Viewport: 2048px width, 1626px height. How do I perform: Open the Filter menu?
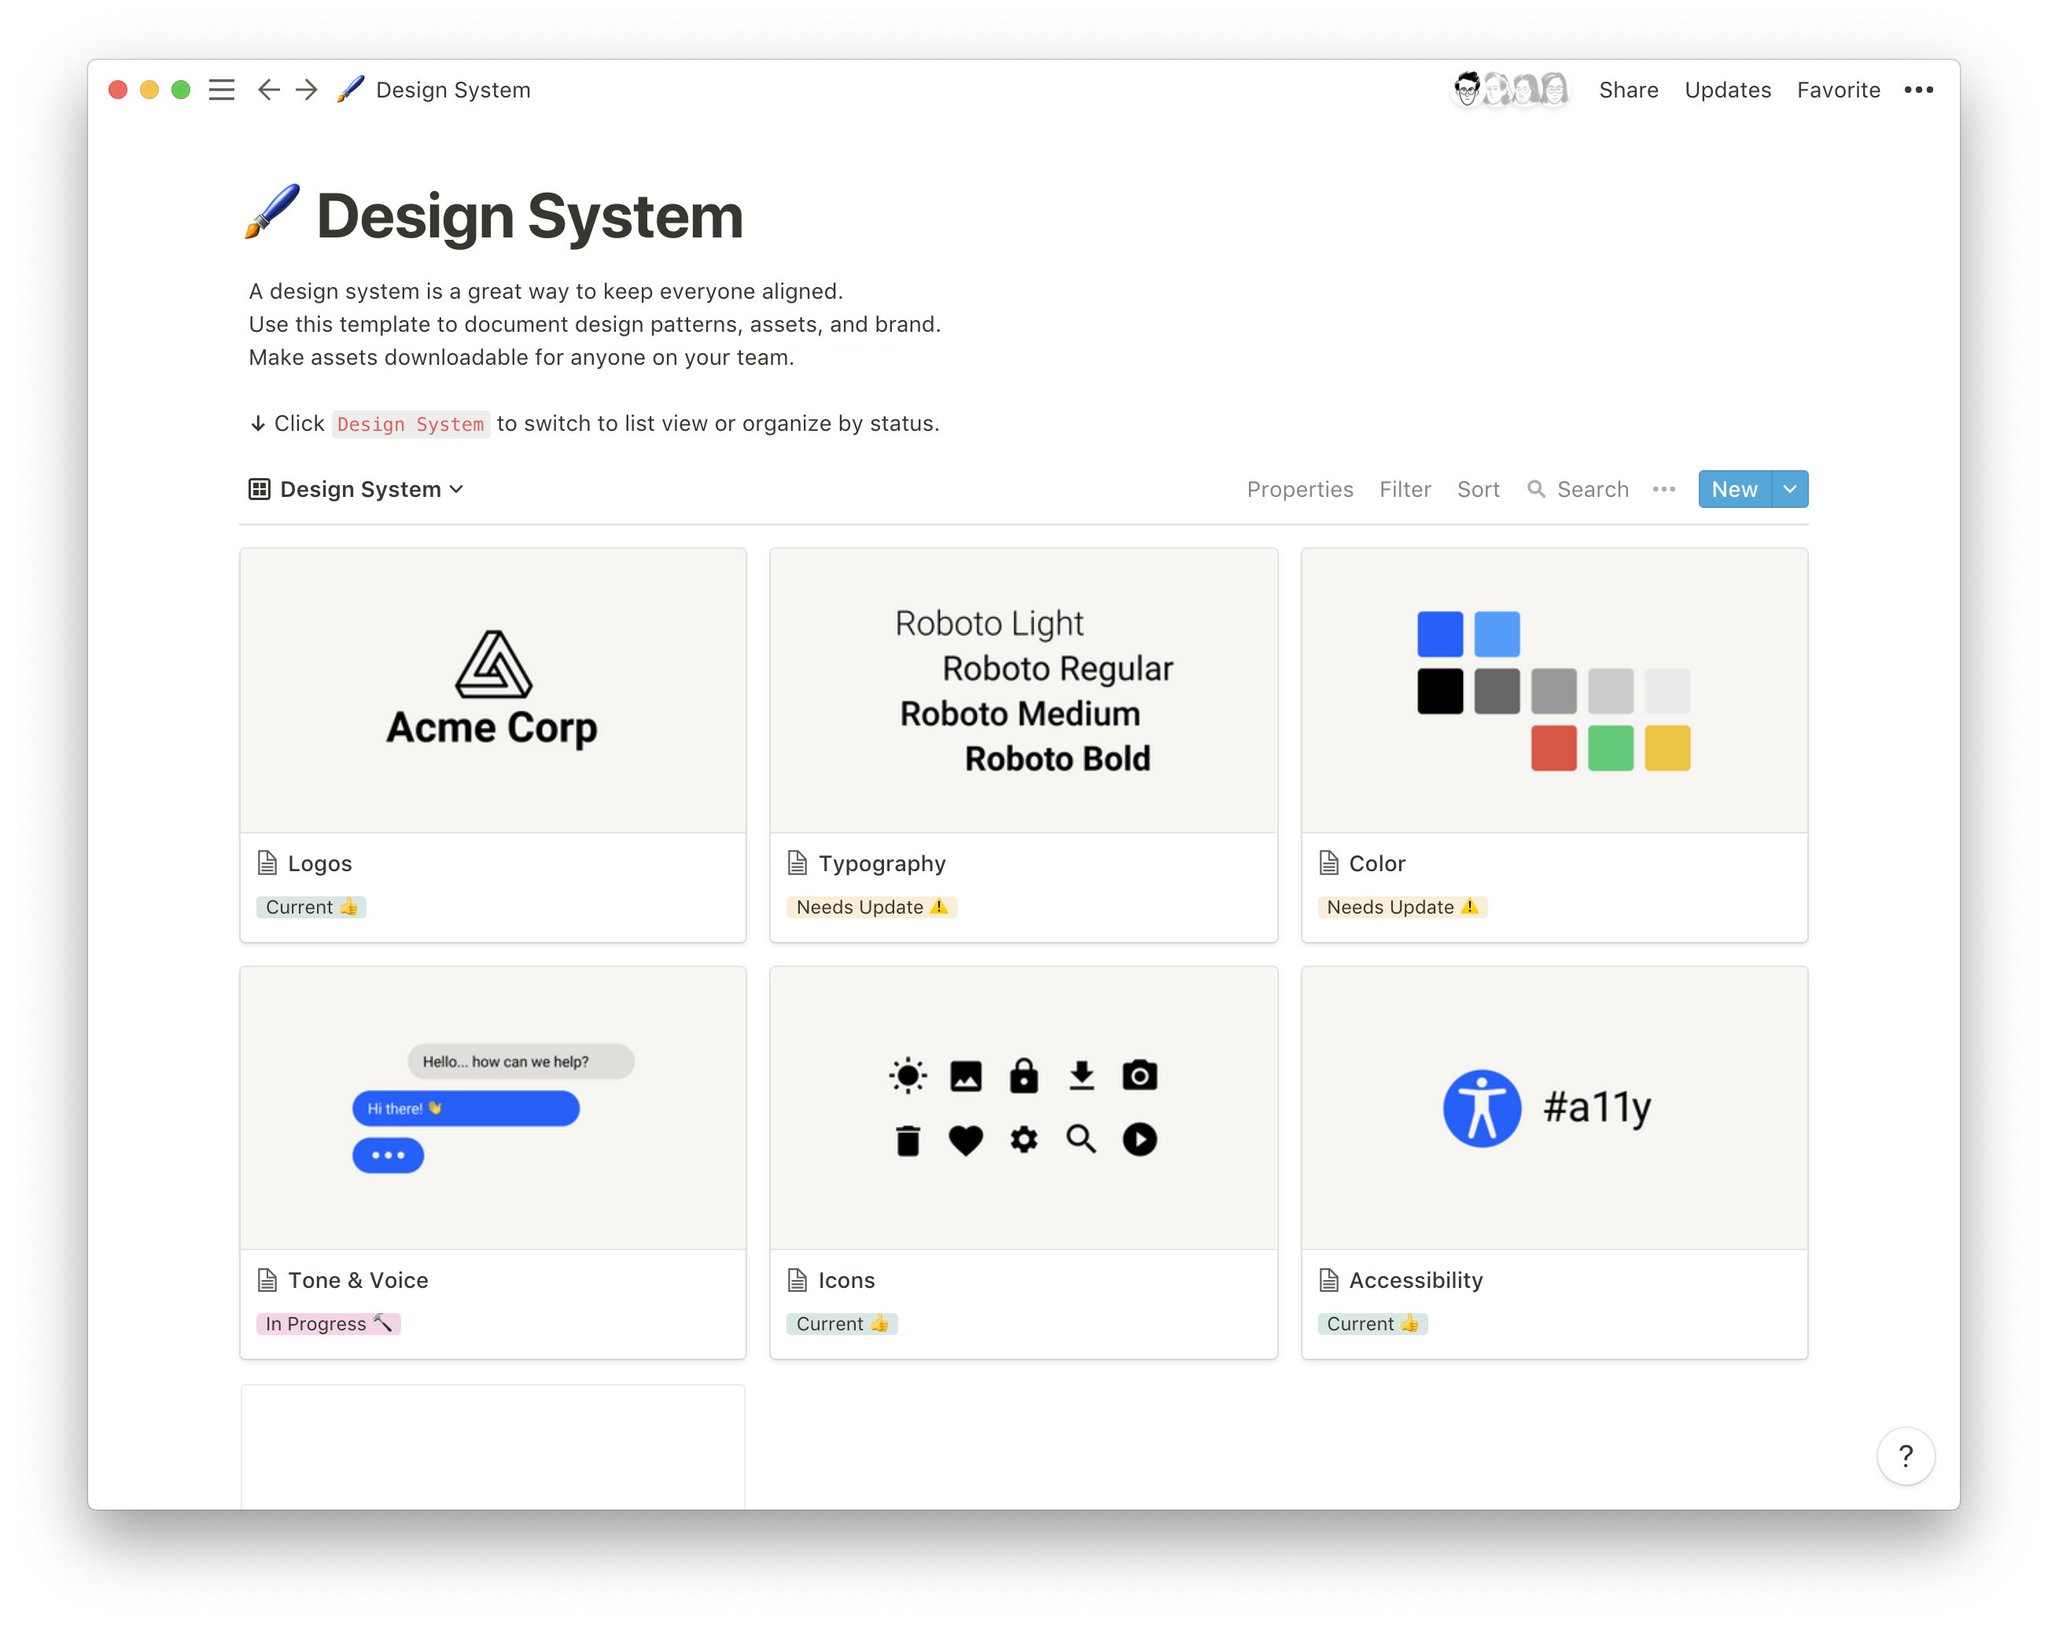1404,489
